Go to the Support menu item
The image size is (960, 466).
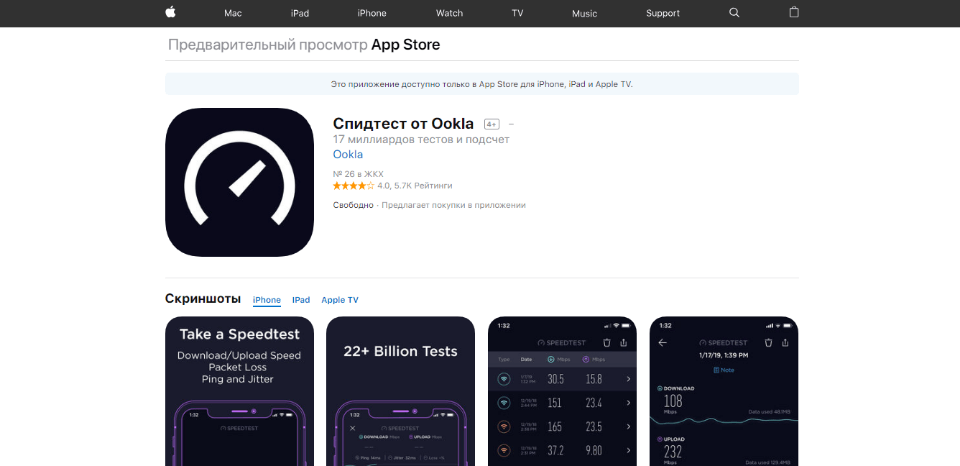point(662,13)
